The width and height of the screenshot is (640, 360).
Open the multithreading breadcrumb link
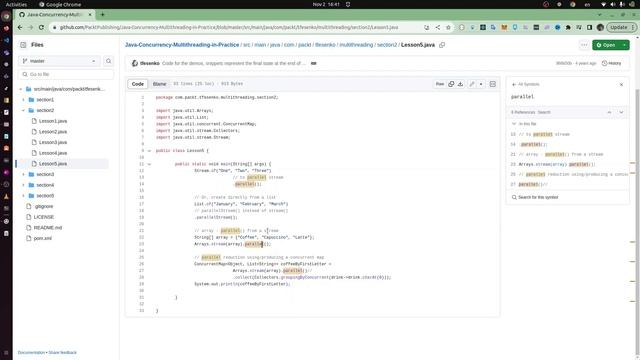pos(356,45)
